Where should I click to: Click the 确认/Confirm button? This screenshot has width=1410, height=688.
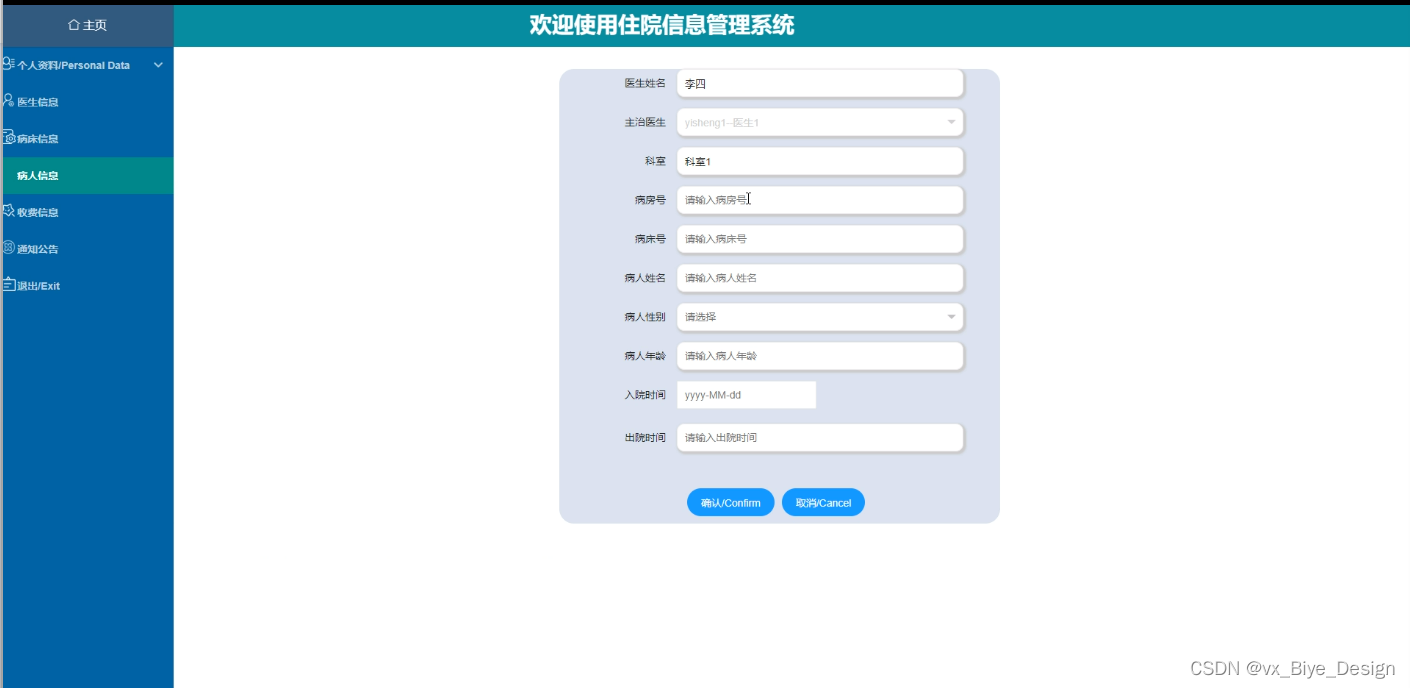(x=731, y=503)
